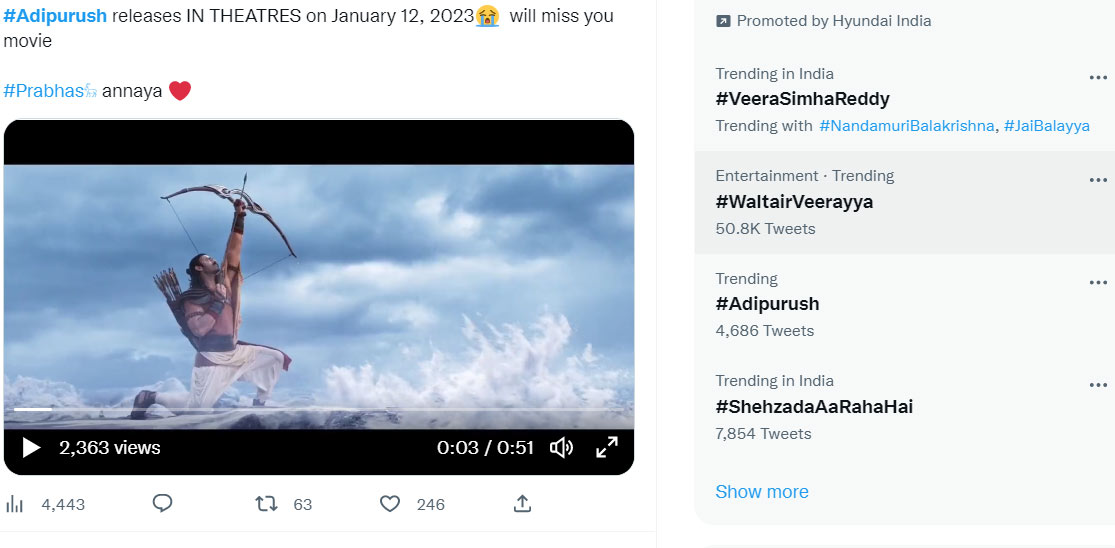The width and height of the screenshot is (1115, 548).
Task: Open #JaiBalayya trending hashtag
Action: pyautogui.click(x=1047, y=126)
